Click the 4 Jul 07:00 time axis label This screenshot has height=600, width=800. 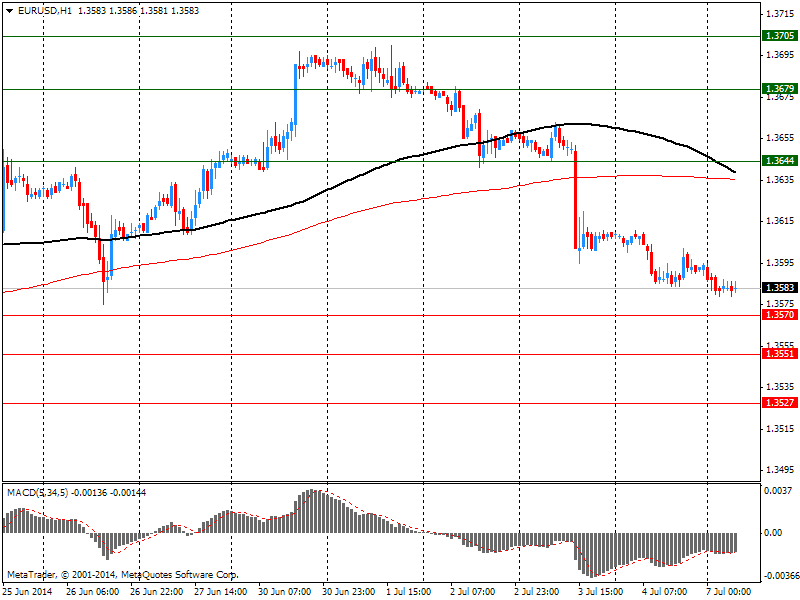pos(665,592)
